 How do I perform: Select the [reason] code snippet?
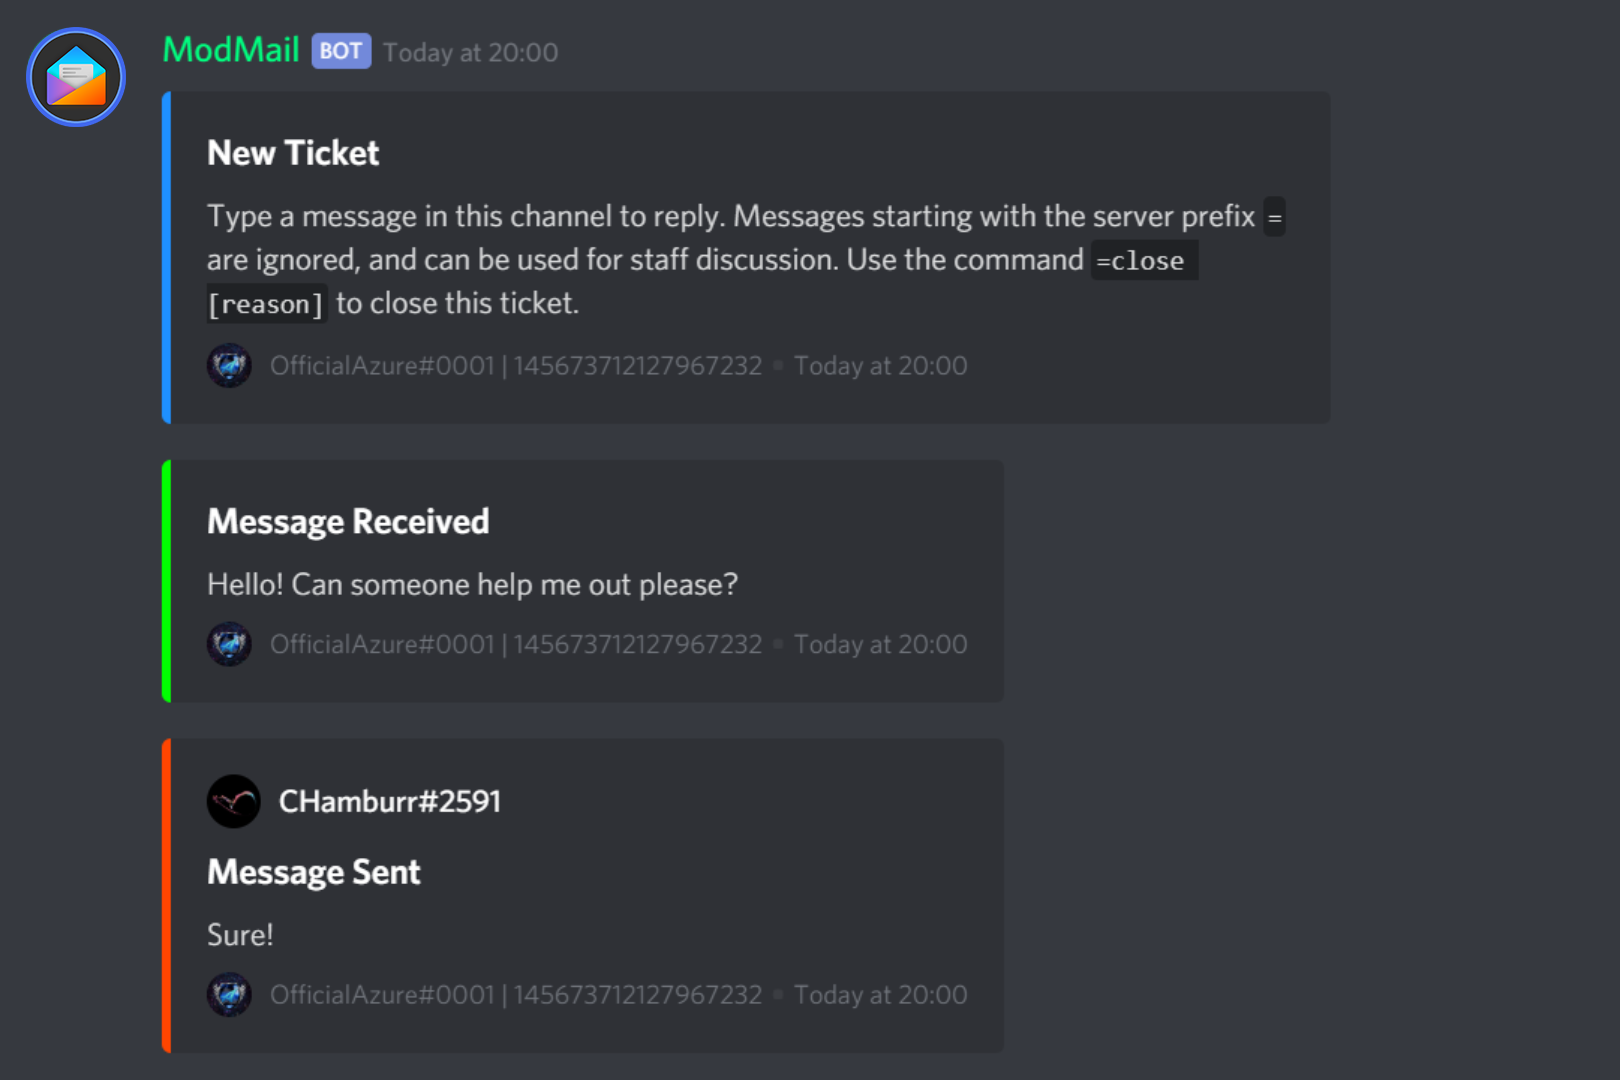click(x=266, y=303)
